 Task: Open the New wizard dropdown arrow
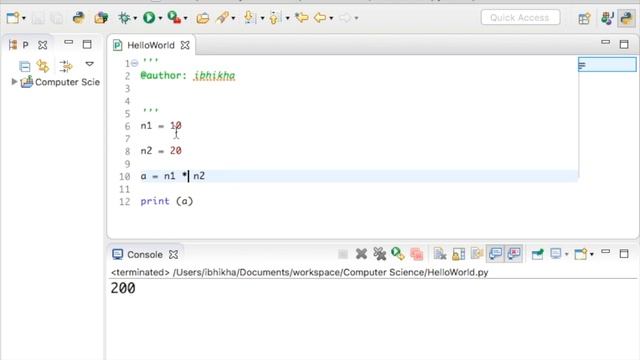tap(24, 18)
